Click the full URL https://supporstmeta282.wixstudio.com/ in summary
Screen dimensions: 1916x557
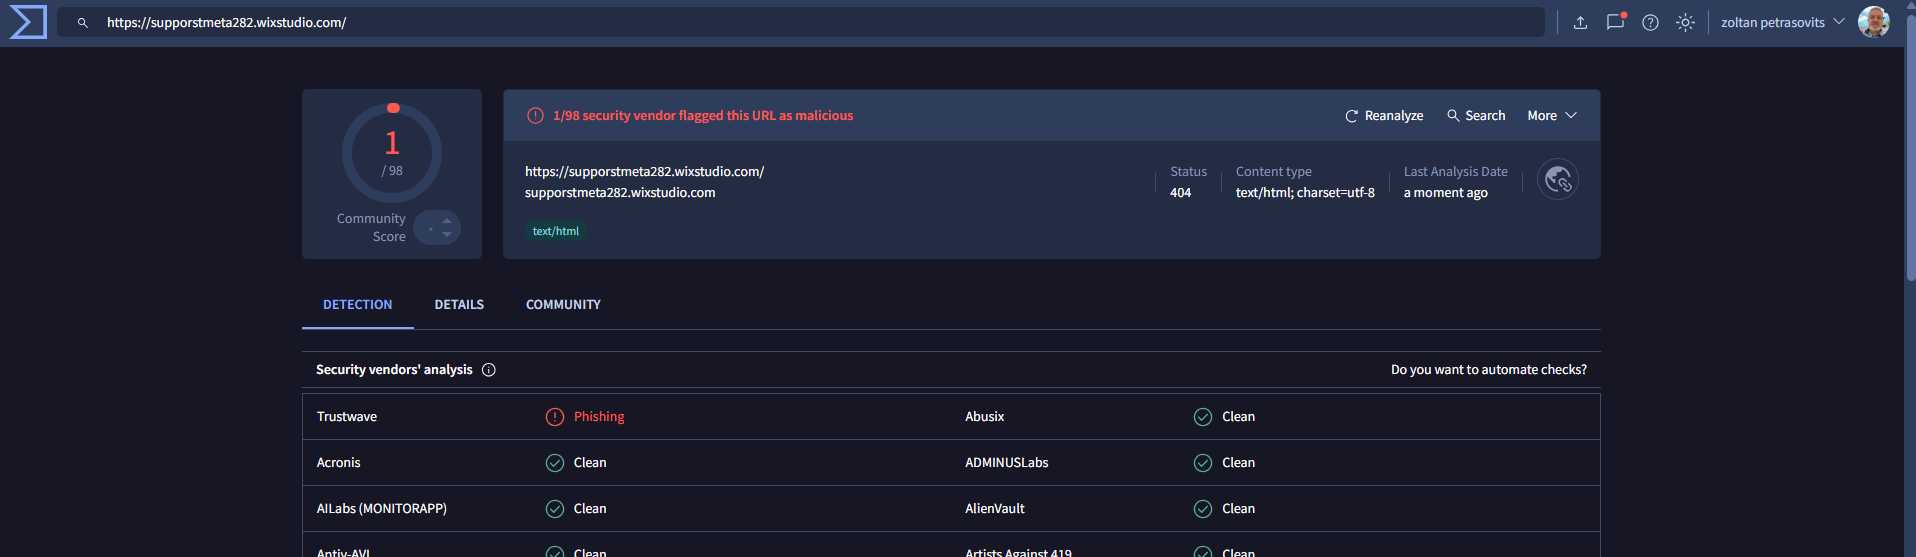644,172
